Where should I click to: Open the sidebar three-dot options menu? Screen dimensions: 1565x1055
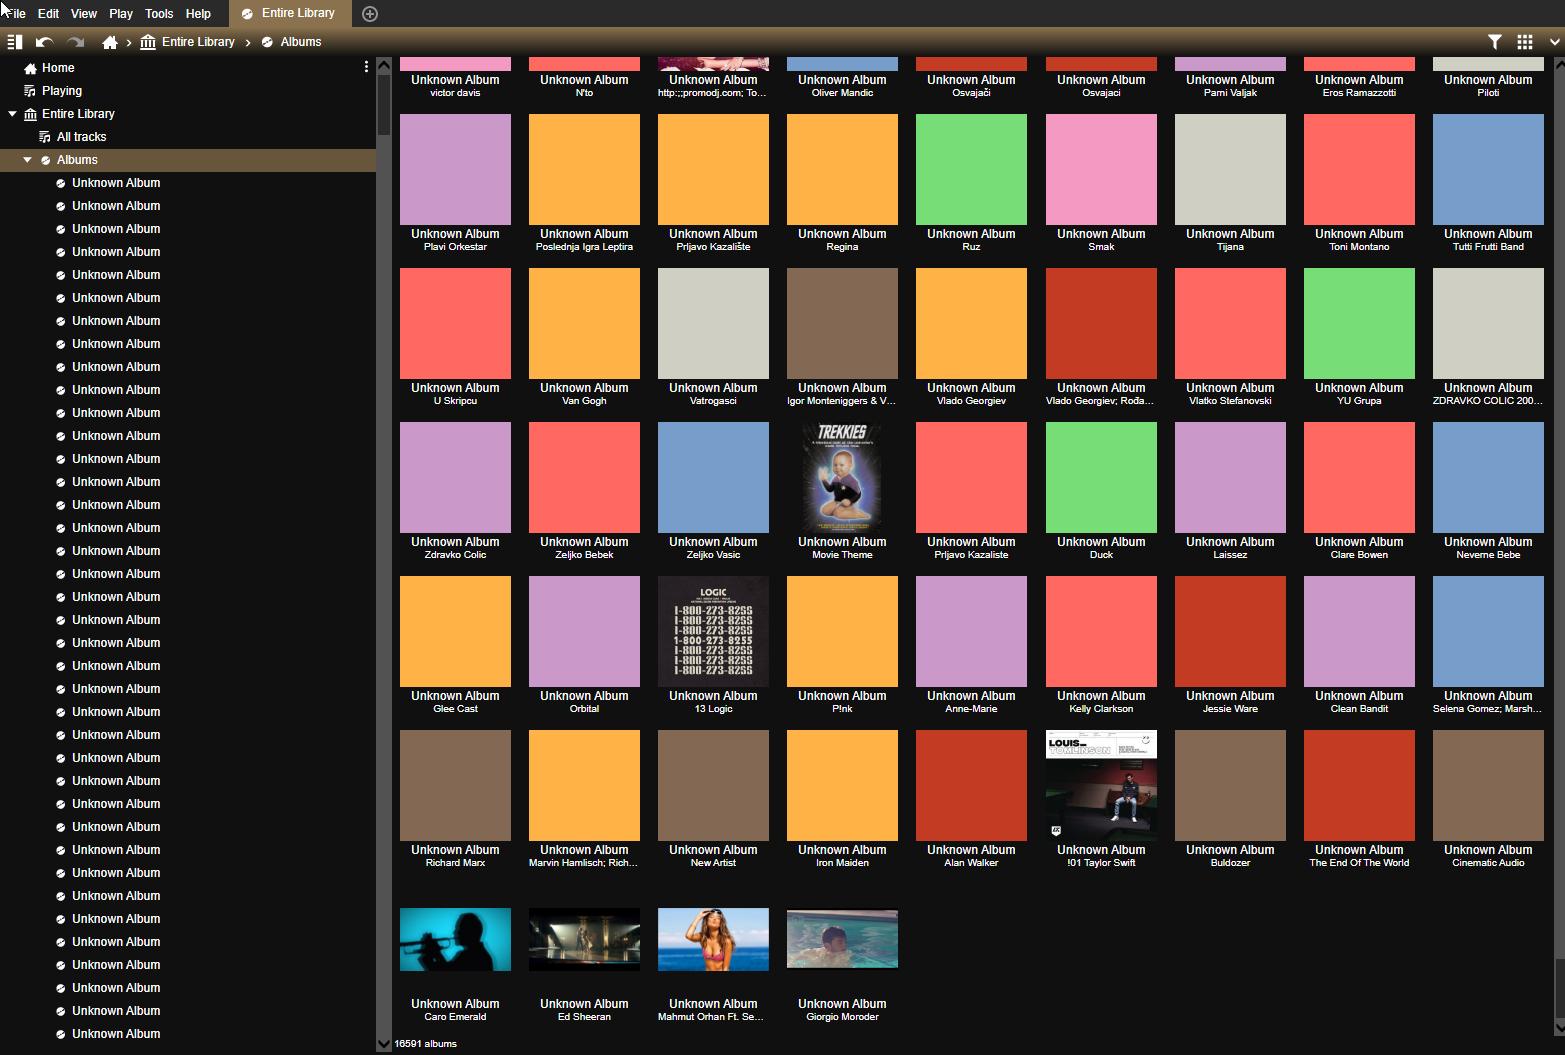pos(366,67)
